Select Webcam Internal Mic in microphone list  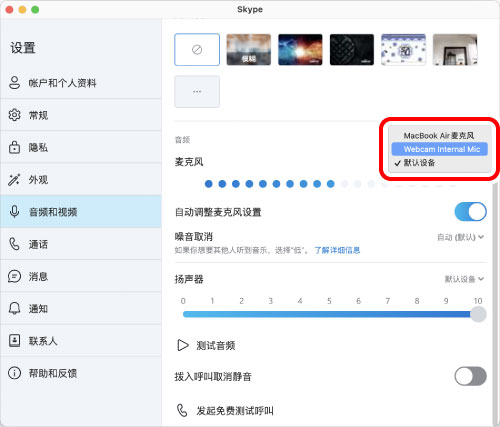coord(439,149)
